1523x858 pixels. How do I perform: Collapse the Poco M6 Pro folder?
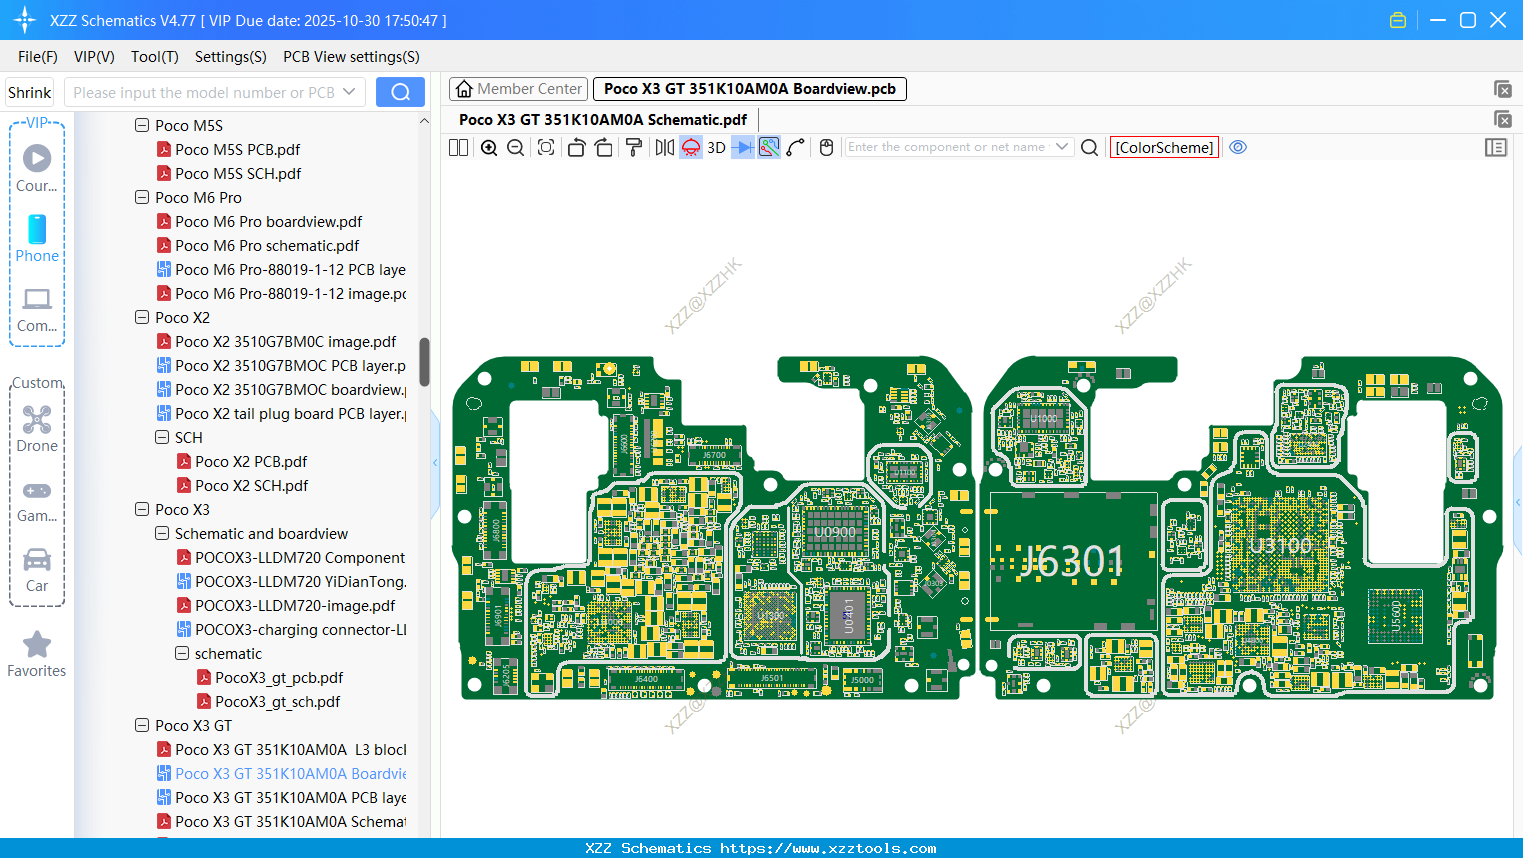tap(142, 198)
